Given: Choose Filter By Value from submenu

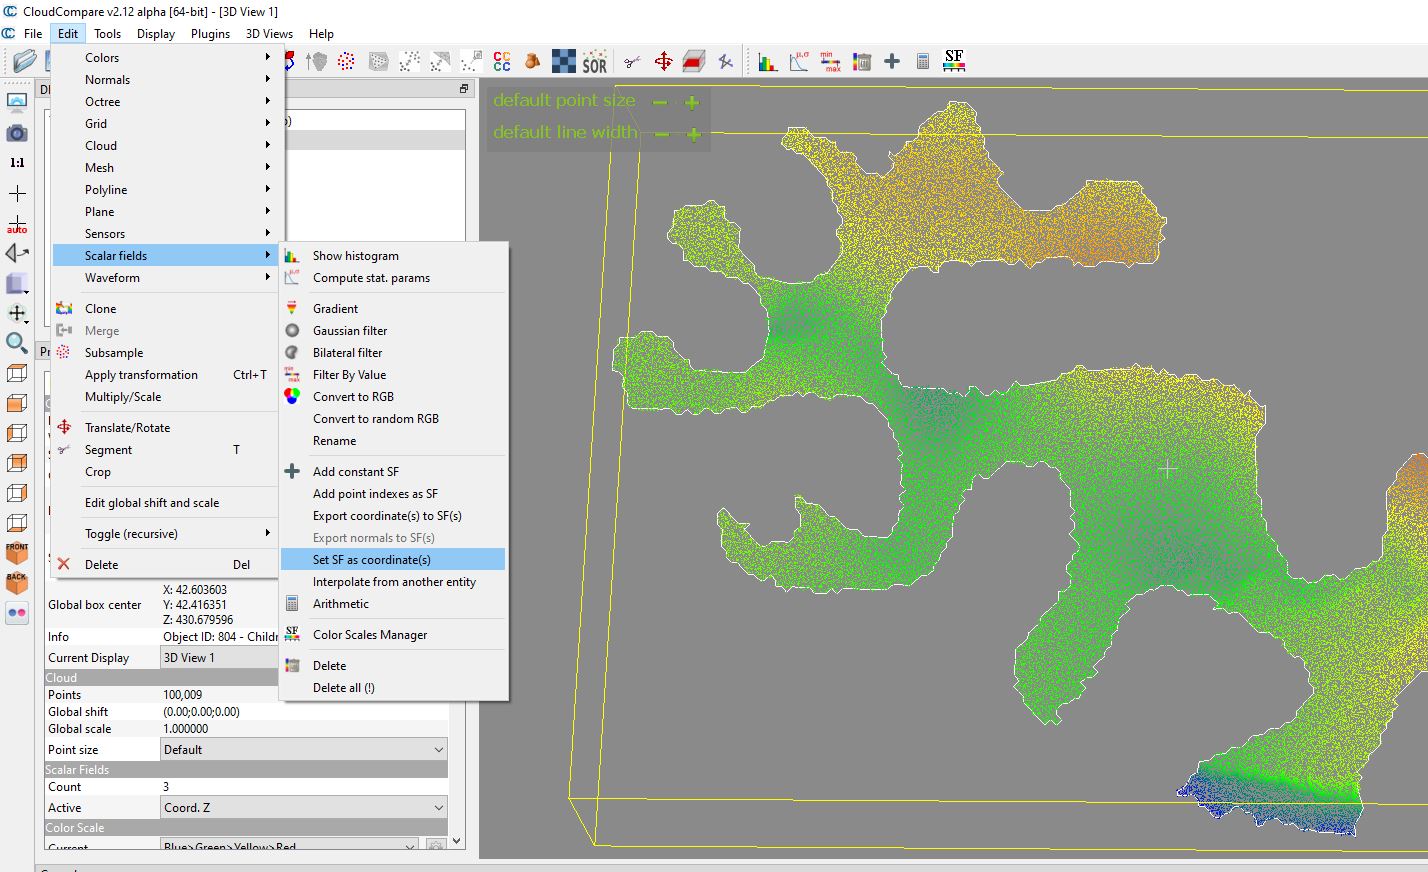Looking at the screenshot, I should (x=349, y=375).
